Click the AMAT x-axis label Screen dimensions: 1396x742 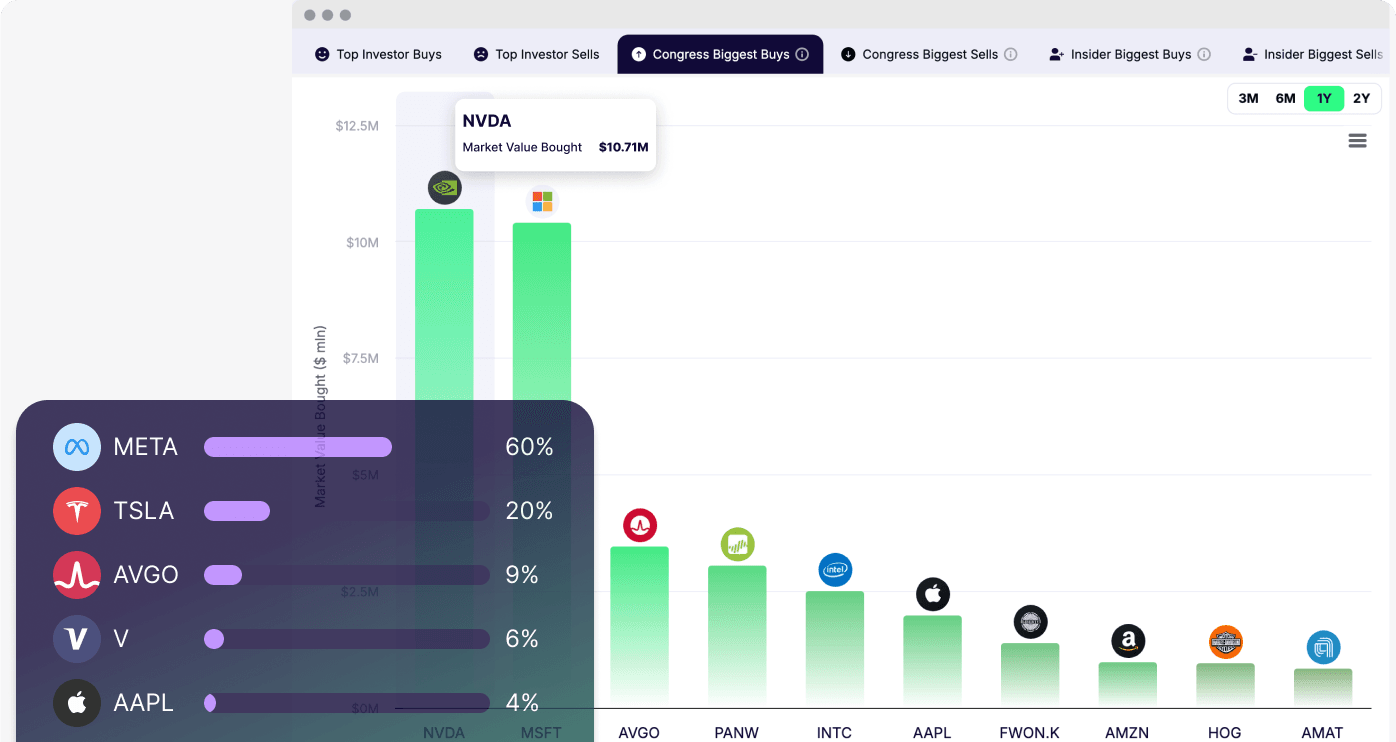coord(1322,733)
